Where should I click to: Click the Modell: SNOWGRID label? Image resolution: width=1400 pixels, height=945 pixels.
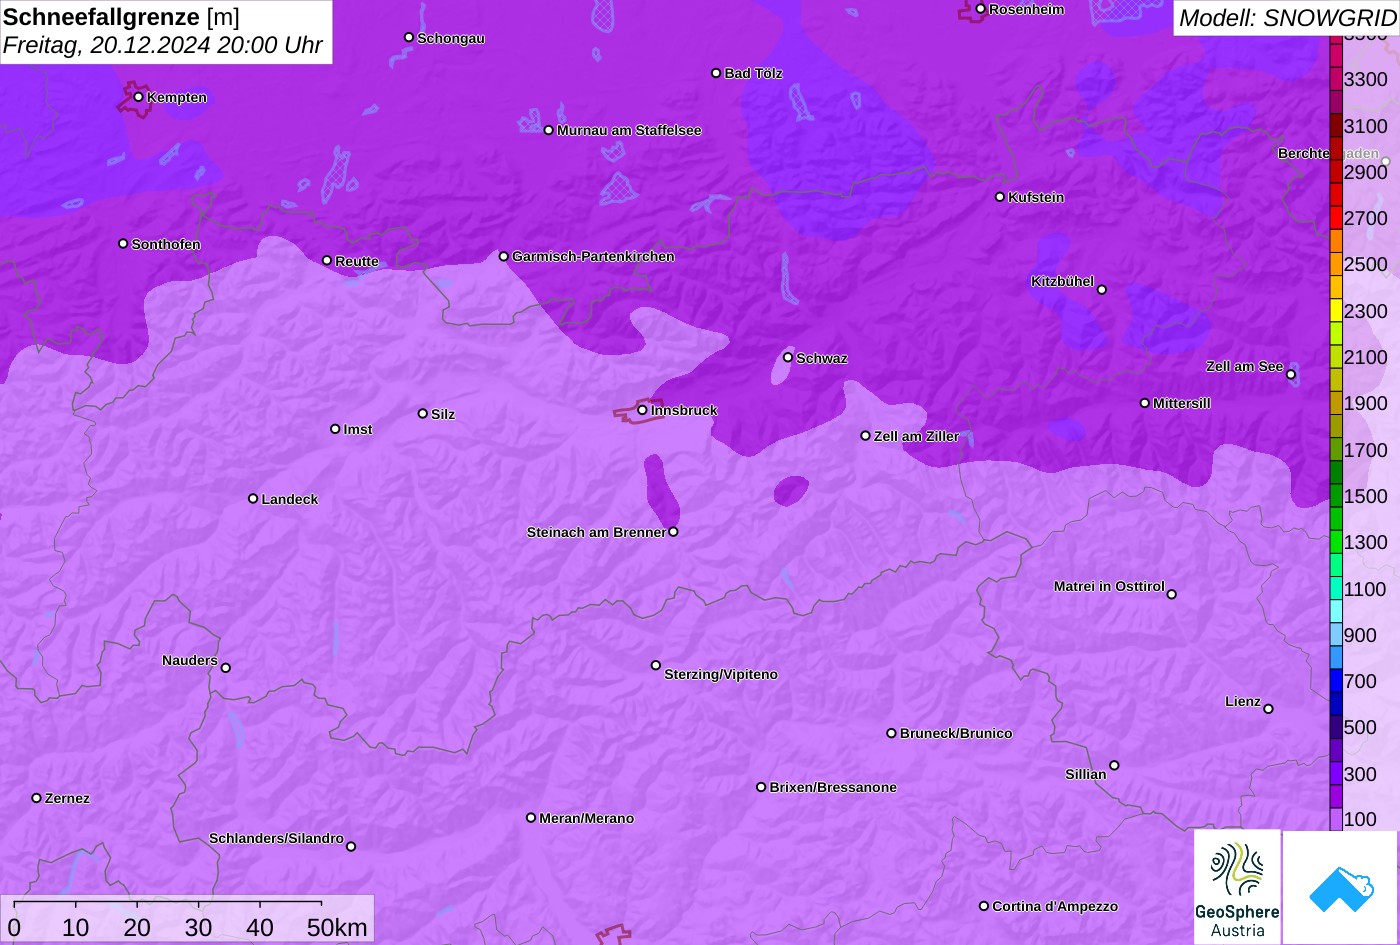pos(1287,17)
